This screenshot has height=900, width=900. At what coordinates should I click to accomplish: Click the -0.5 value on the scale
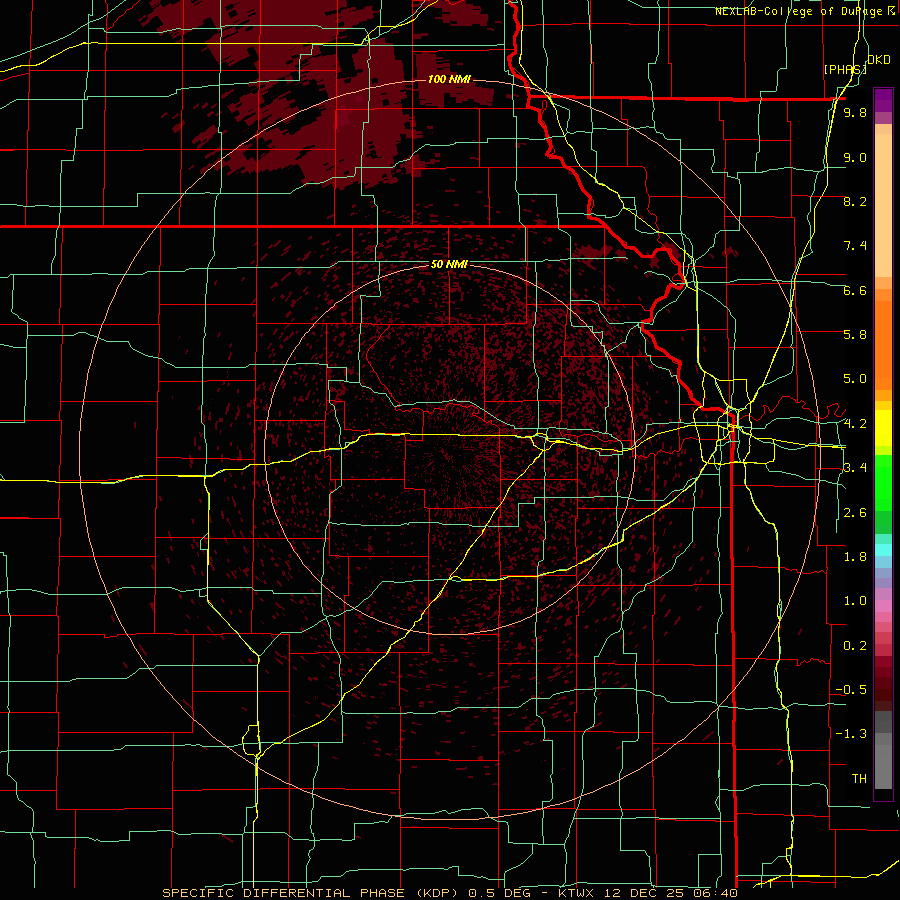click(x=851, y=690)
